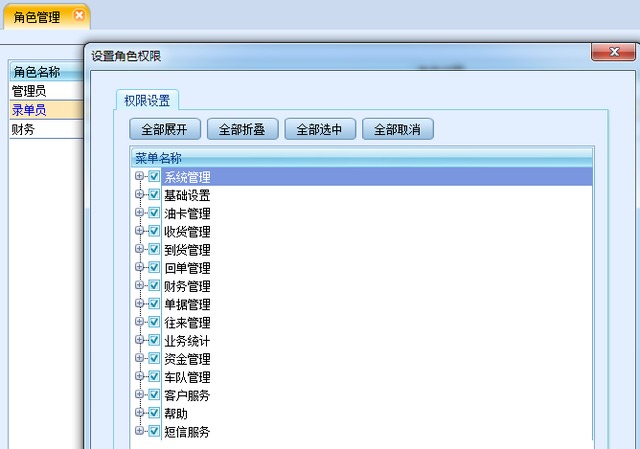The image size is (640, 449).
Task: Select the 往来管理 menu row label
Action: (x=187, y=322)
